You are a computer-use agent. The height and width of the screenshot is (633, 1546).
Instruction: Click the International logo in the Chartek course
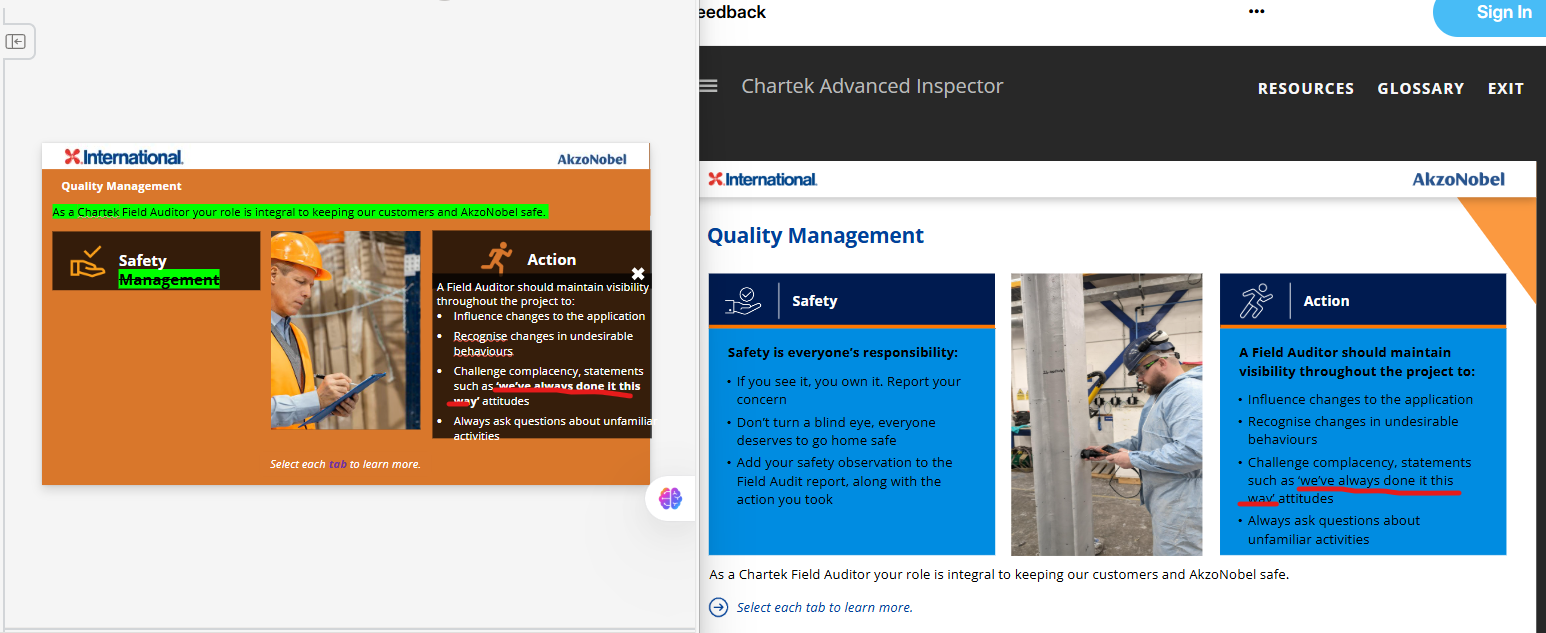point(763,179)
